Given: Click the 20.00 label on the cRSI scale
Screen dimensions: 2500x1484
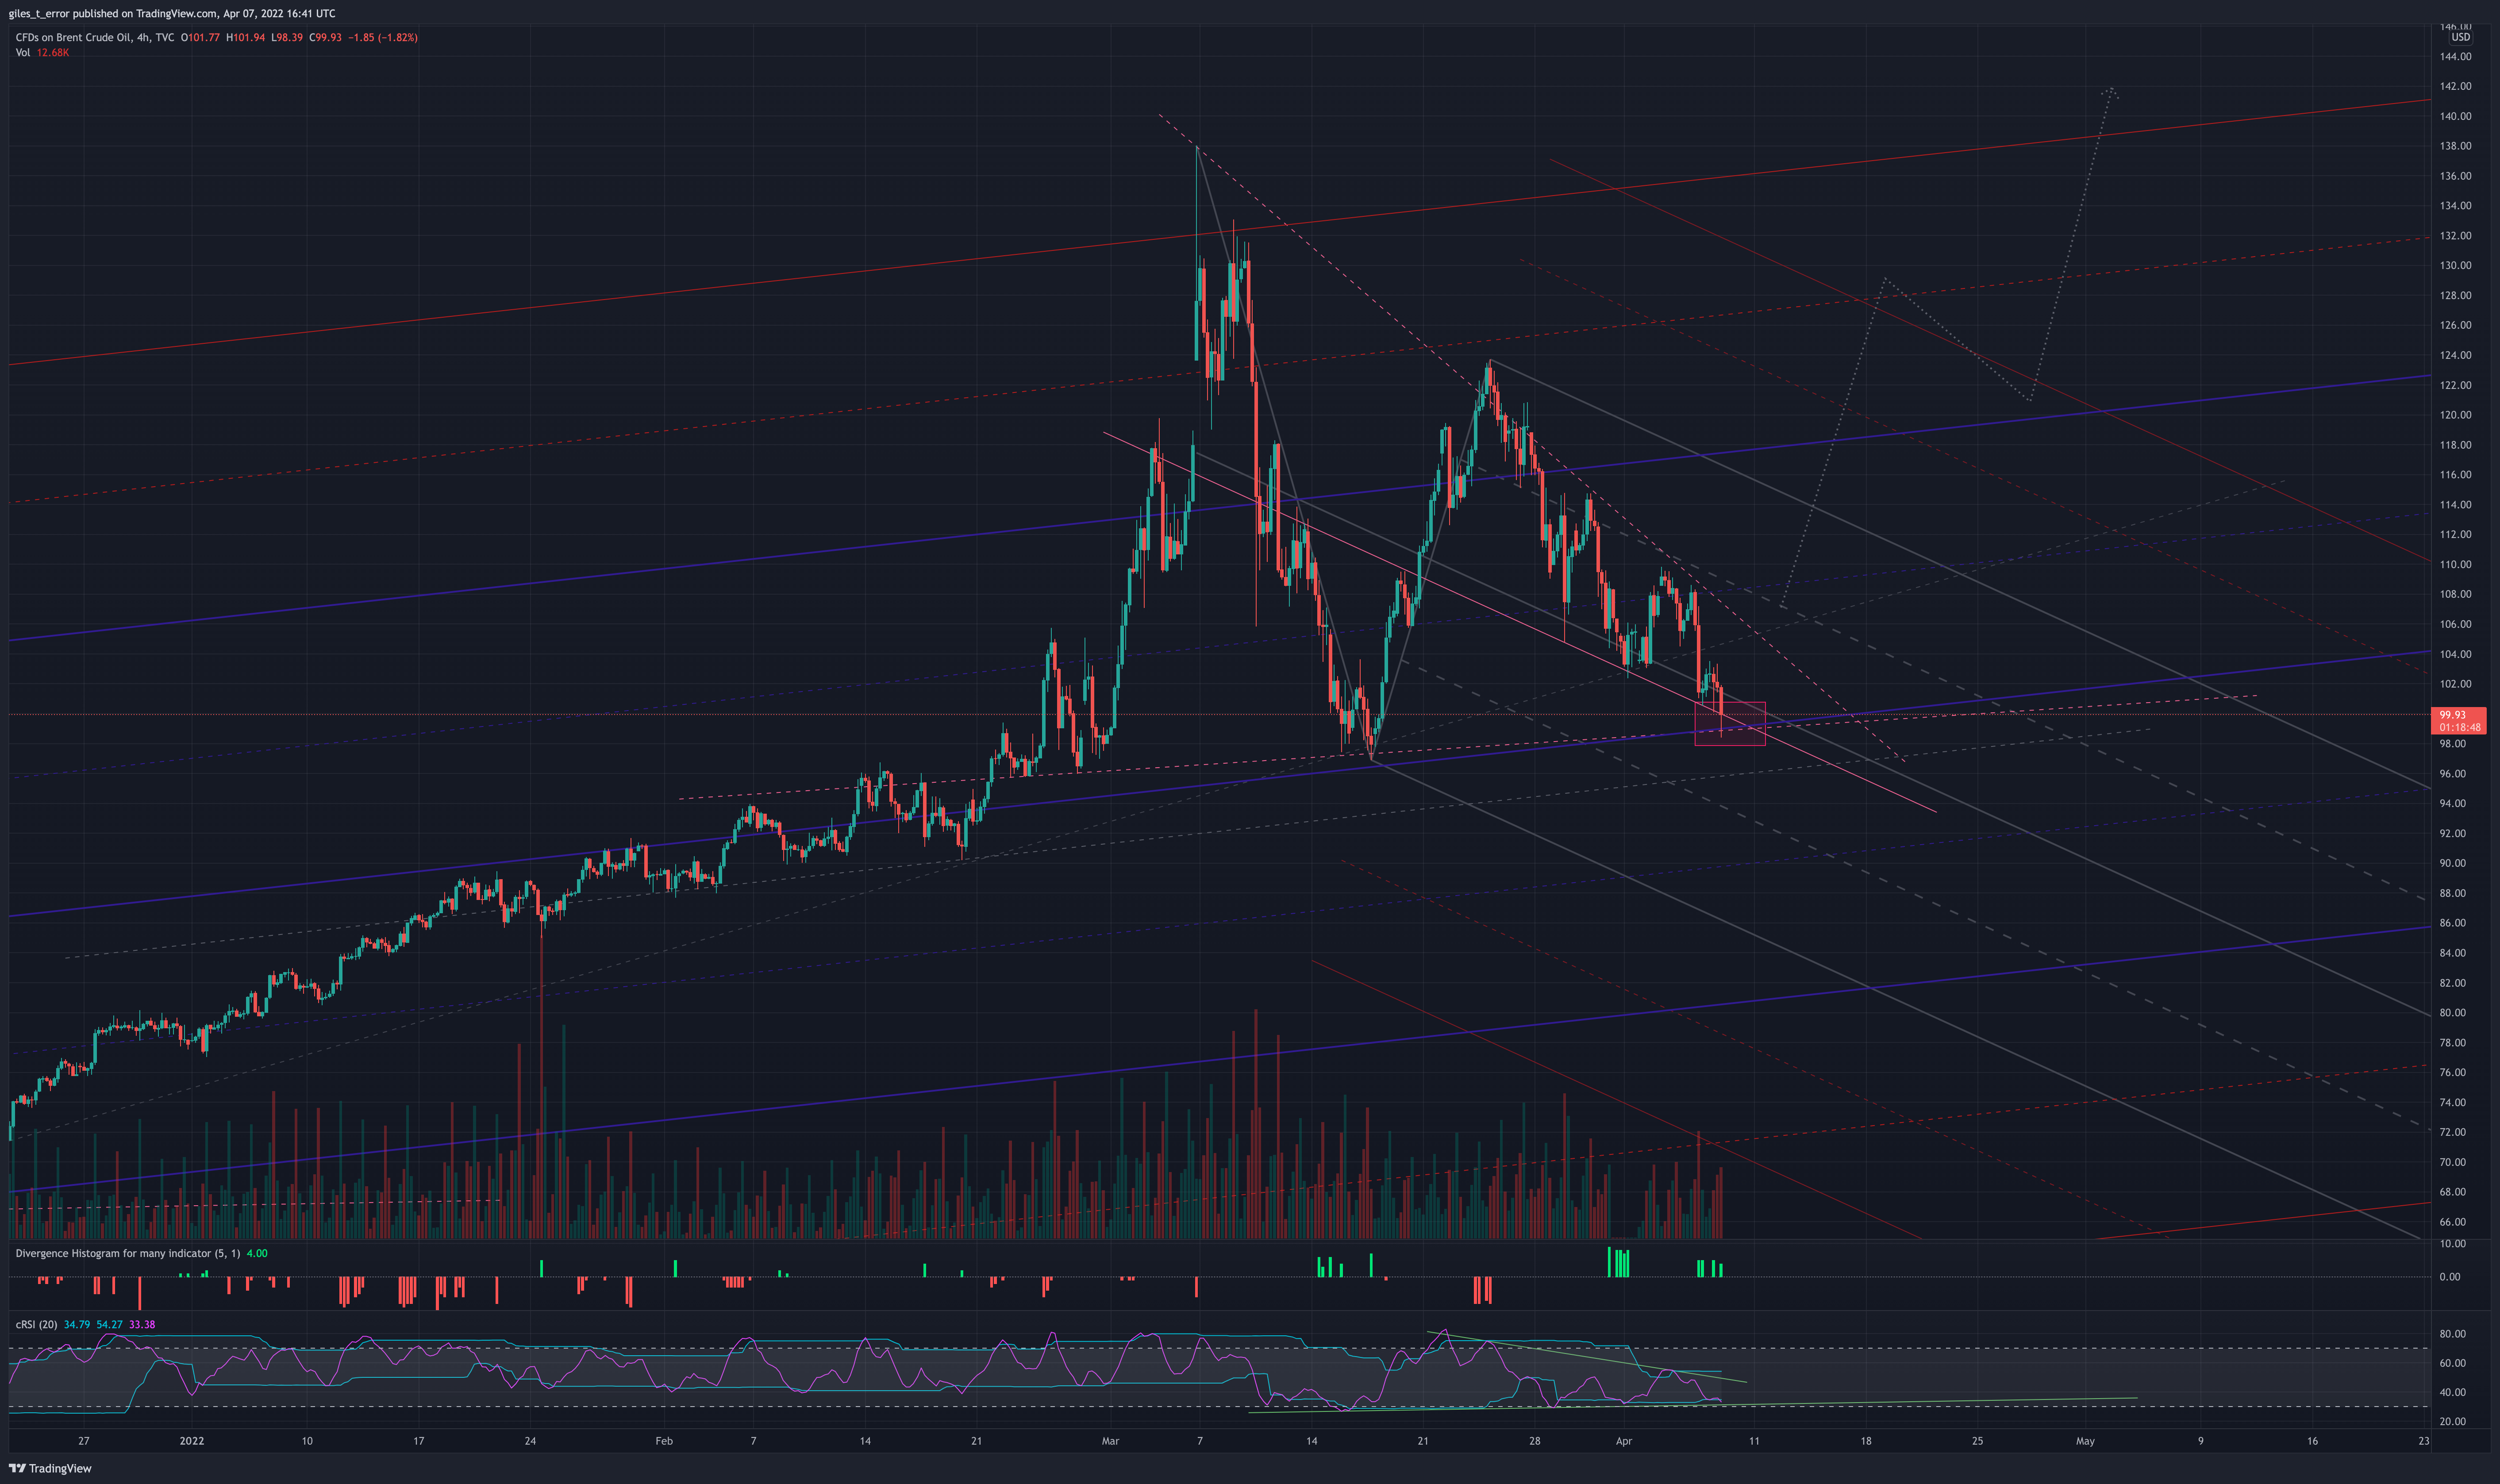Looking at the screenshot, I should (x=2452, y=1421).
